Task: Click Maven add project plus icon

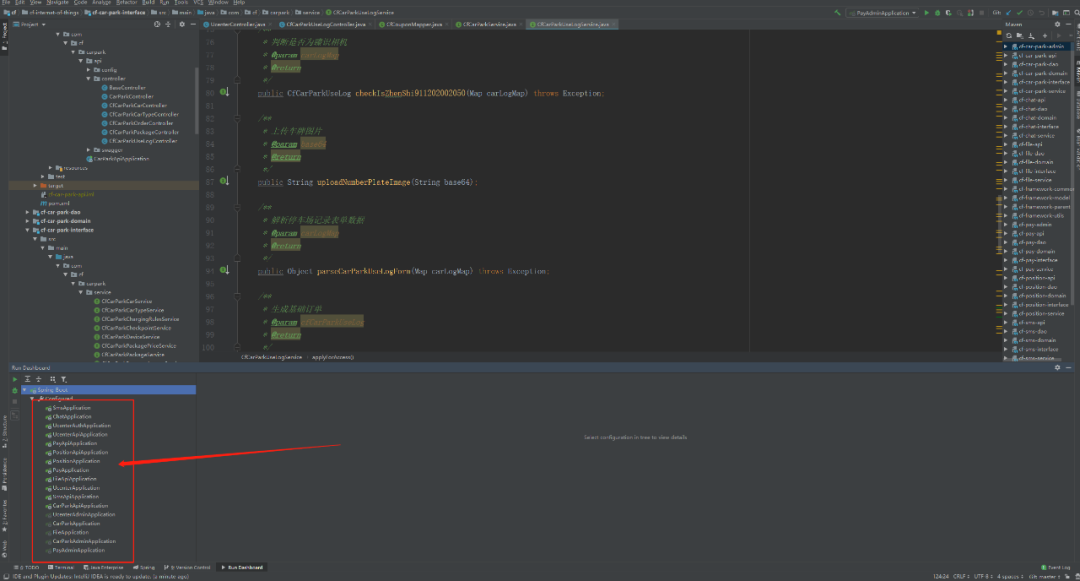Action: coord(1045,36)
